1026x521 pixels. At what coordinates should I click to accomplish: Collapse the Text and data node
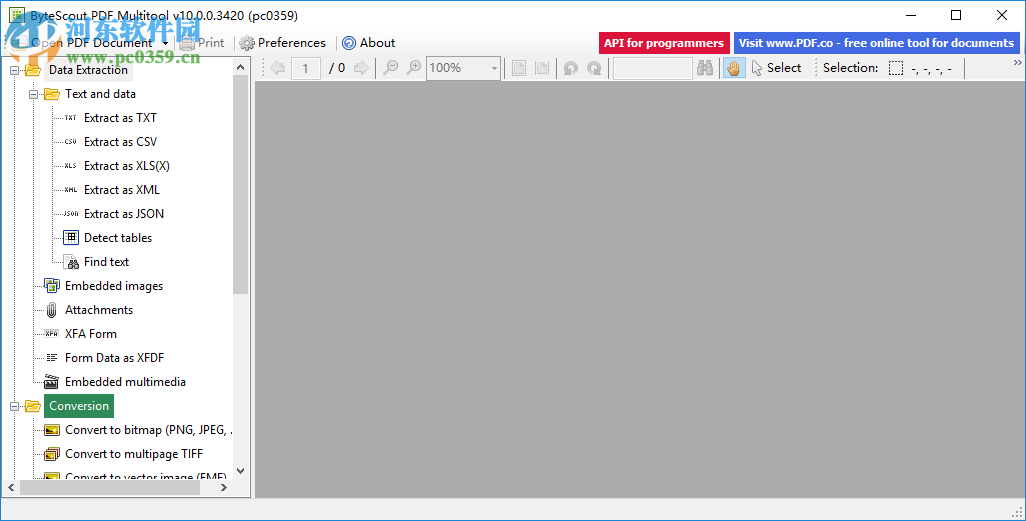33,94
